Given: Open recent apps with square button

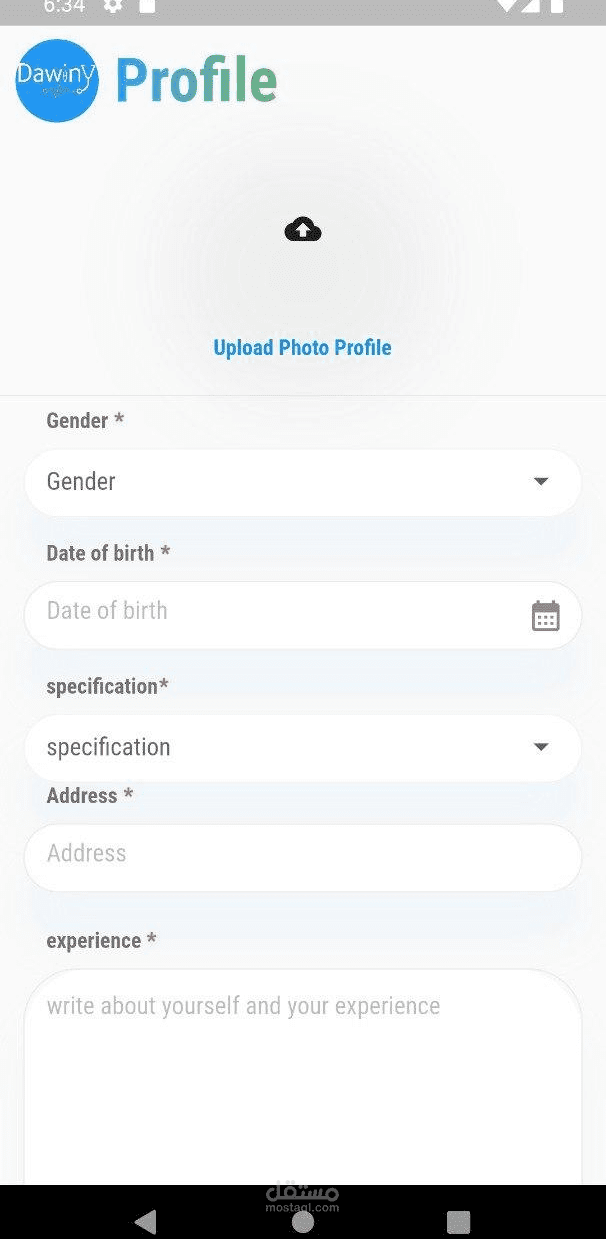Looking at the screenshot, I should [x=458, y=1221].
